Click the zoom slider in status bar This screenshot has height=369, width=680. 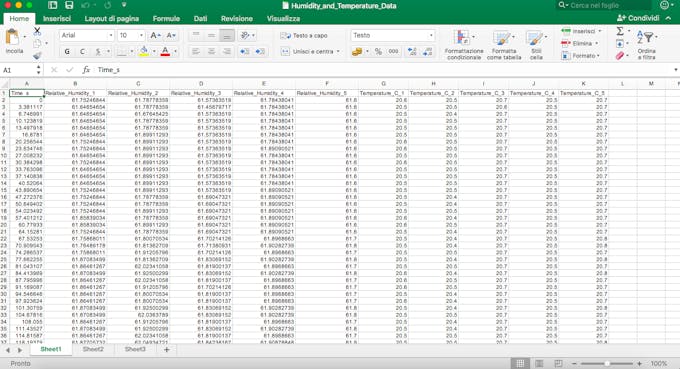pyautogui.click(x=607, y=363)
